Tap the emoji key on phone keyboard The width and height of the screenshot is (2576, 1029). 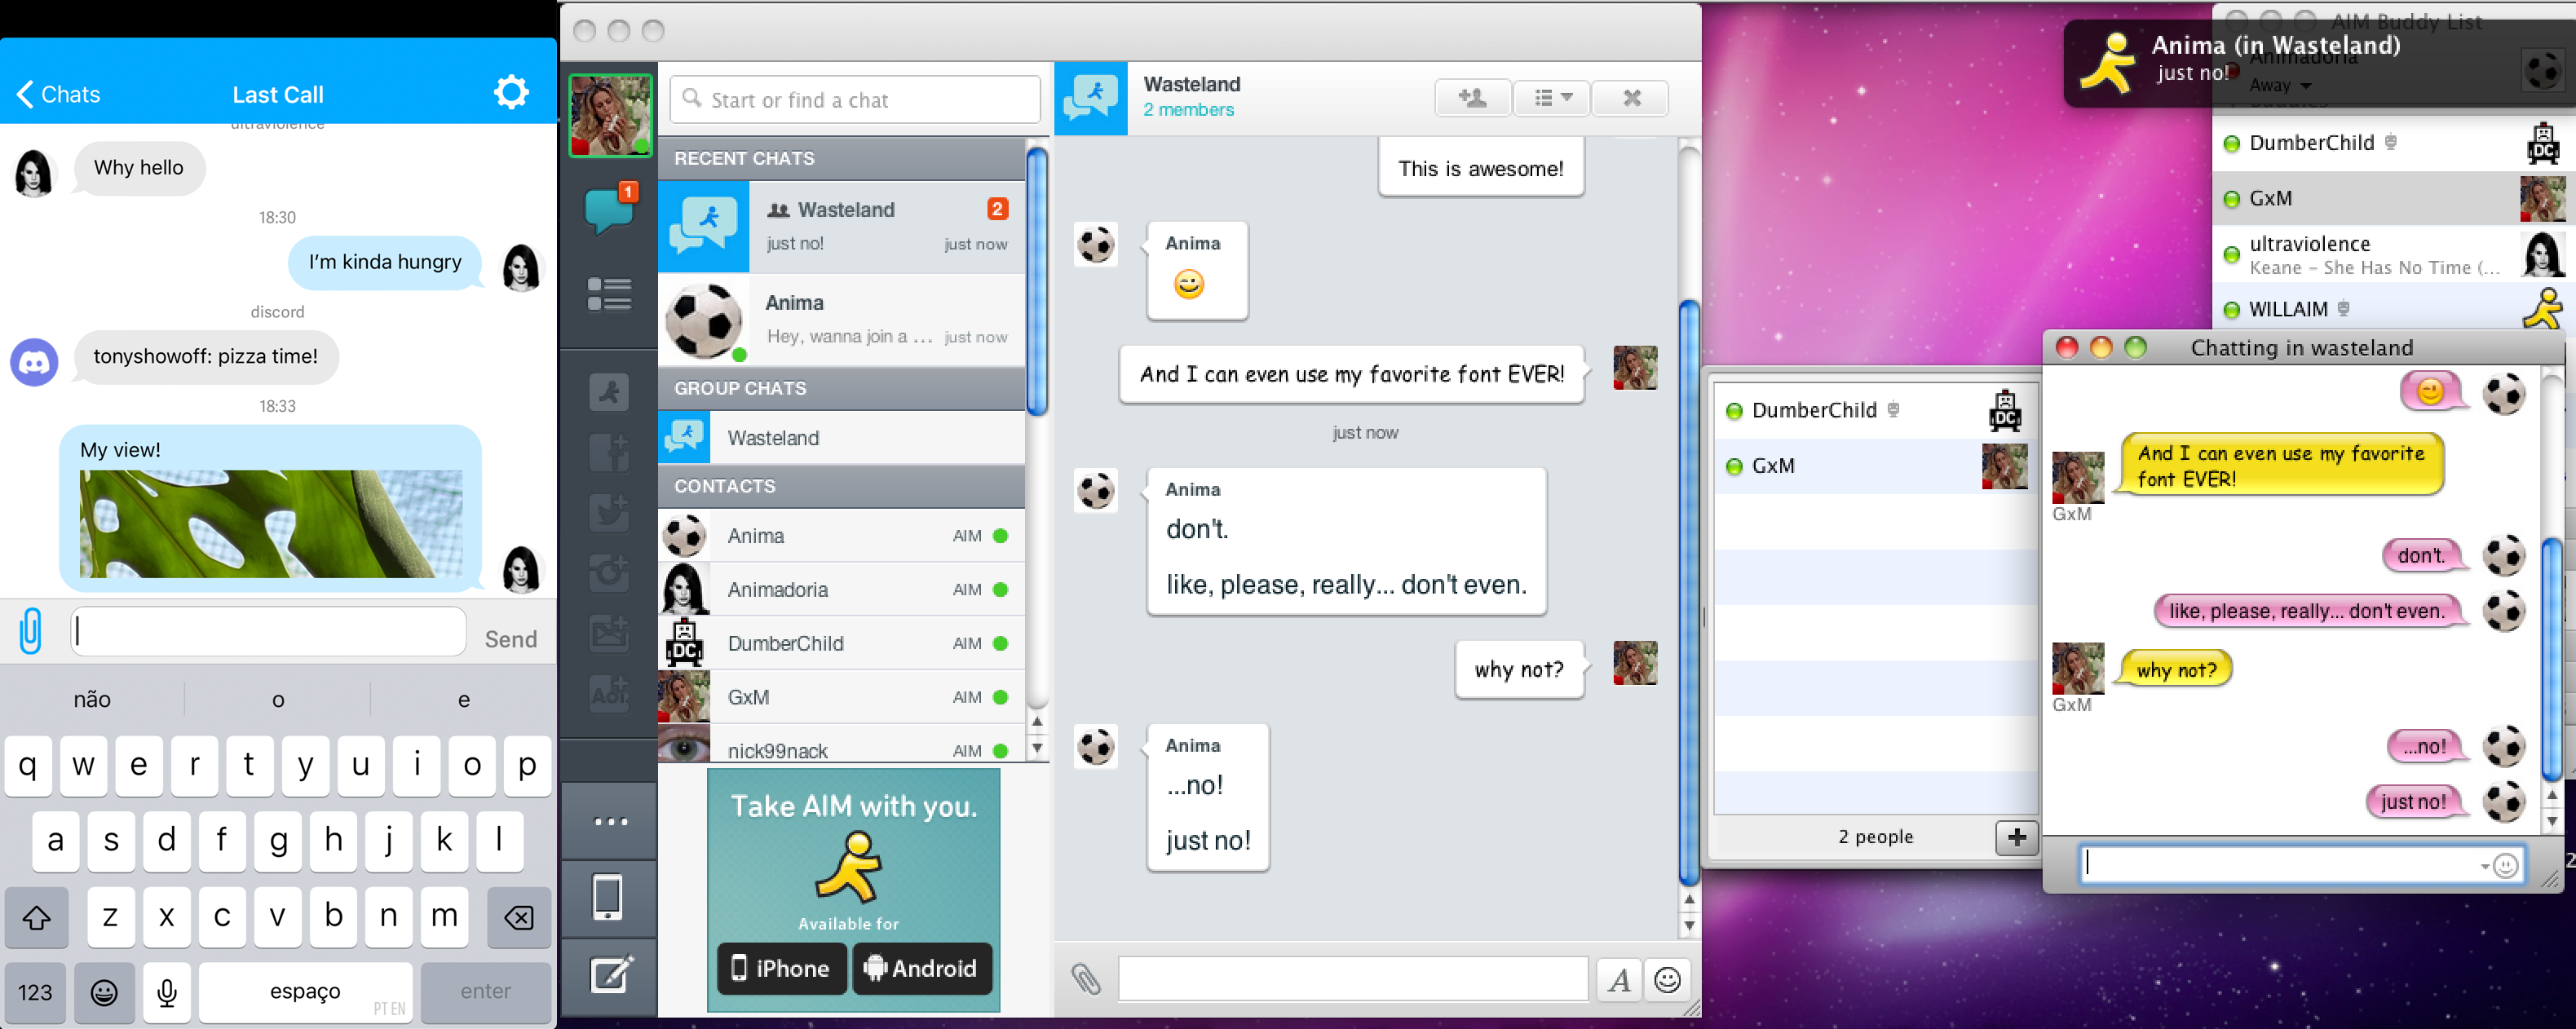click(104, 992)
